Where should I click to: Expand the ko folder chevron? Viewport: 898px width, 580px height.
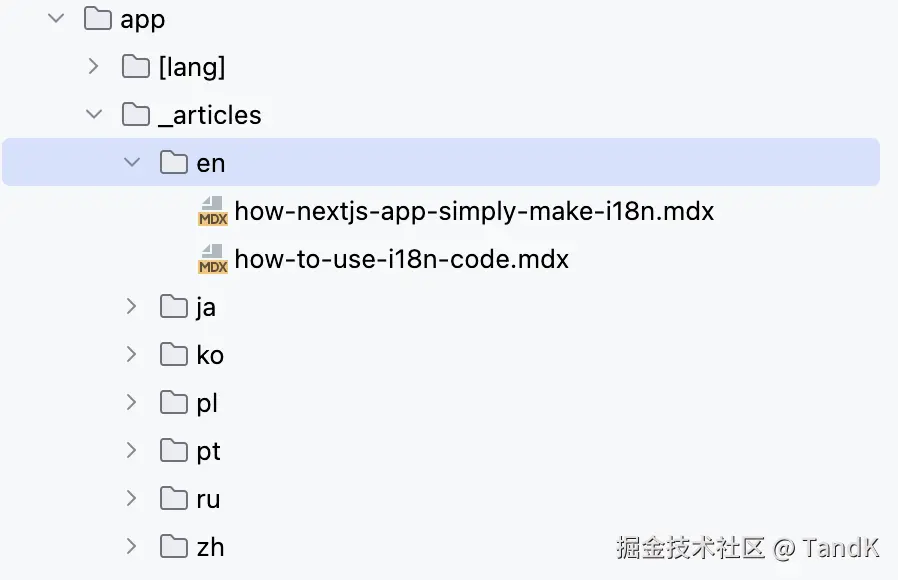131,354
